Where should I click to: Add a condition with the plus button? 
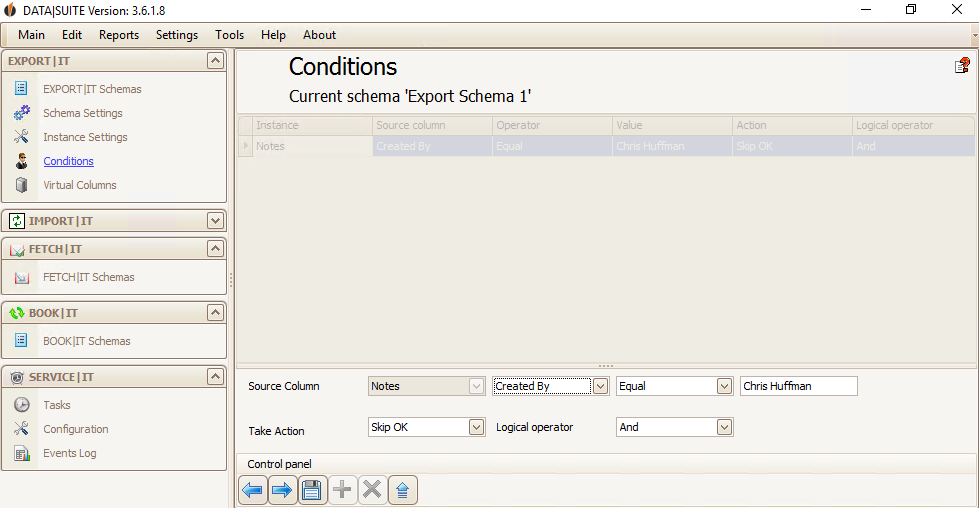point(342,490)
